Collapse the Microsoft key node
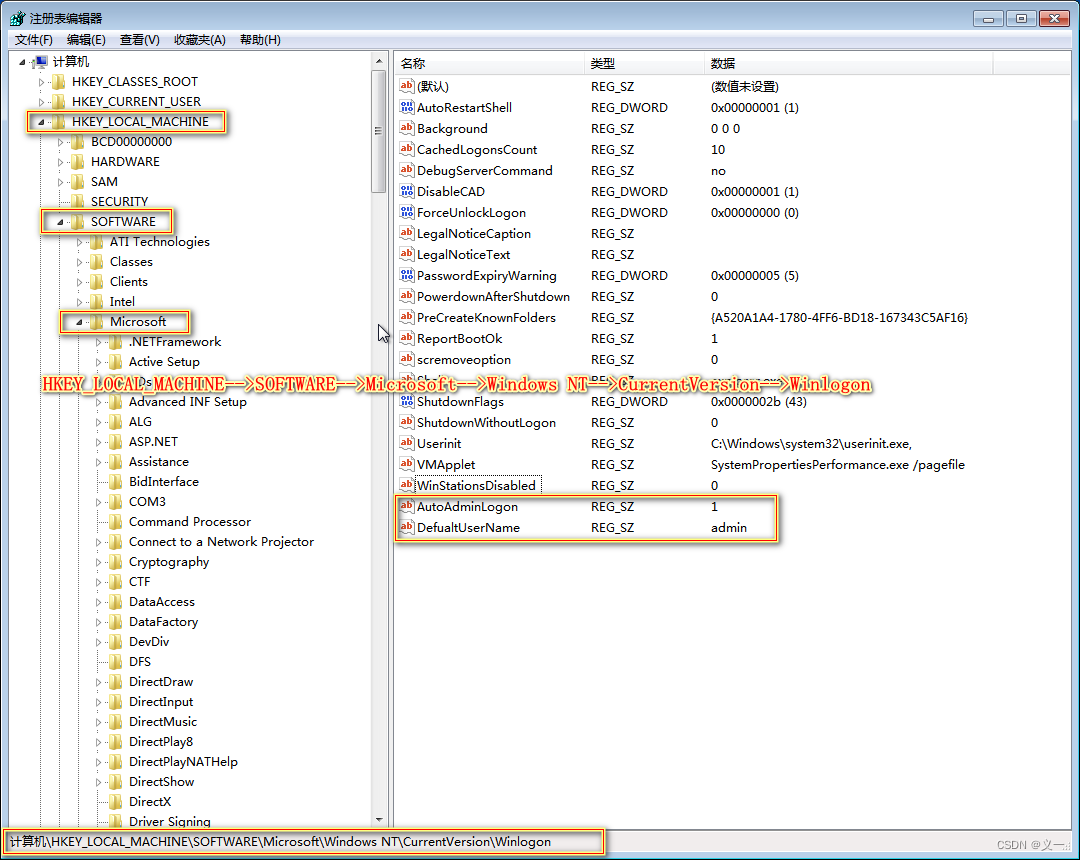This screenshot has height=860, width=1080. 79,322
